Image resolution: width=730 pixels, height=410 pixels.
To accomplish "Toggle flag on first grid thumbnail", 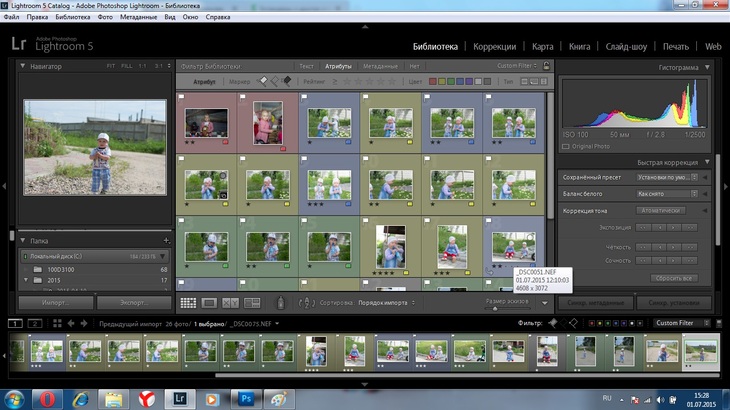I will [x=182, y=97].
